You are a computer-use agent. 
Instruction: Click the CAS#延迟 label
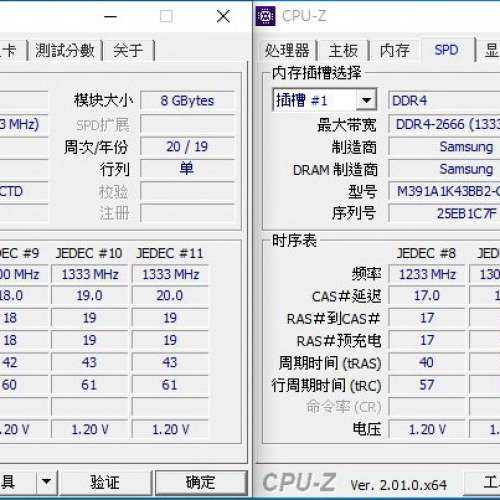(346, 296)
